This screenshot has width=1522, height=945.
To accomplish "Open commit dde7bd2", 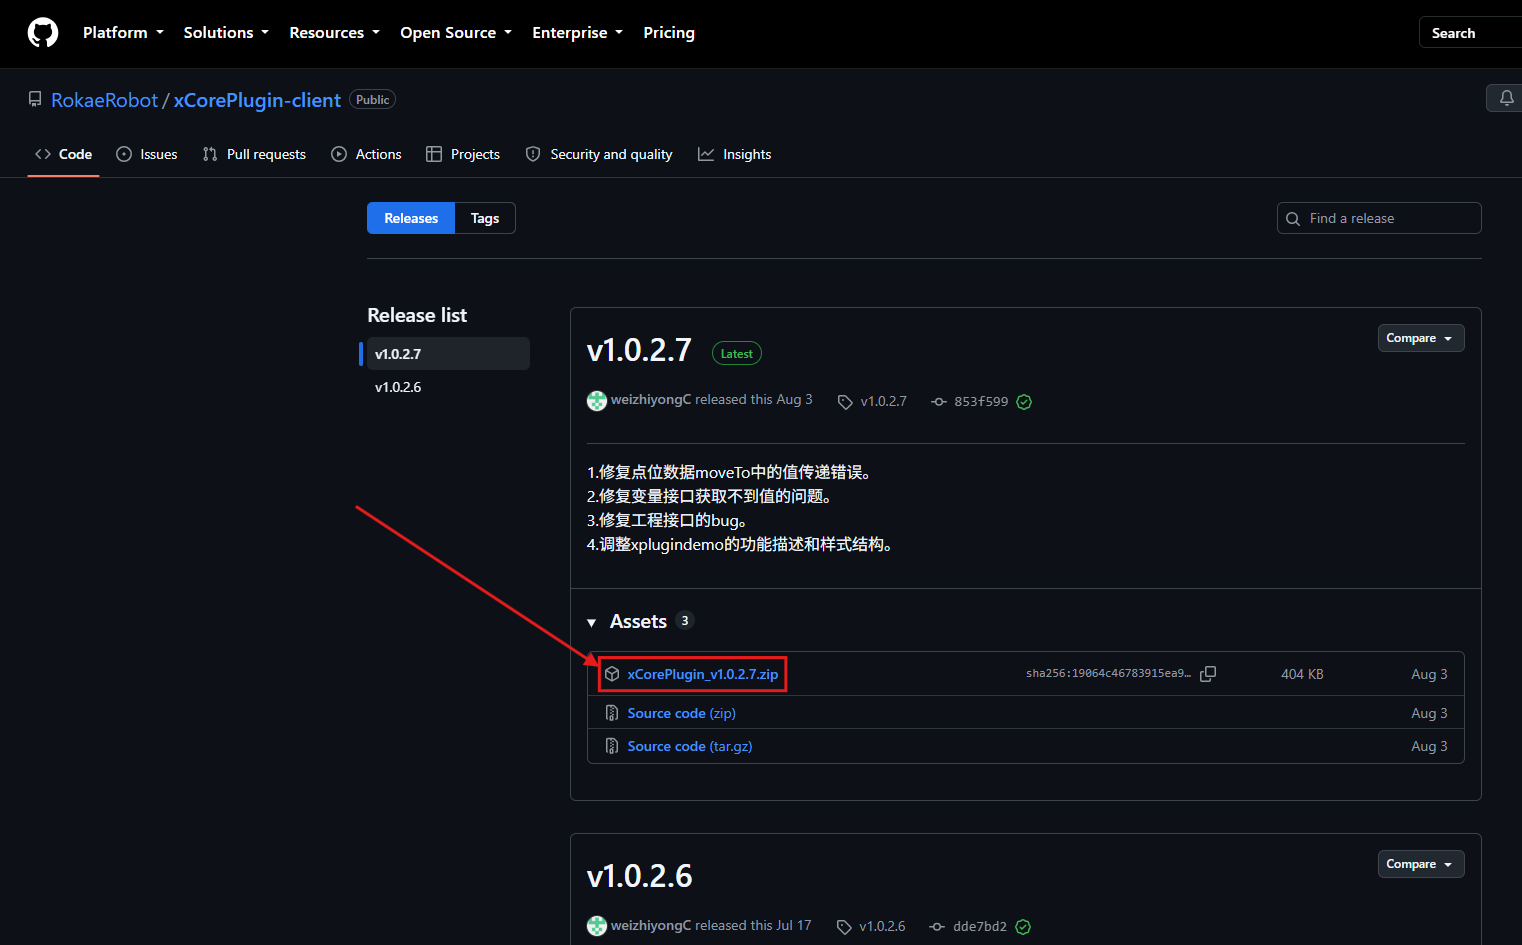I will click(980, 927).
